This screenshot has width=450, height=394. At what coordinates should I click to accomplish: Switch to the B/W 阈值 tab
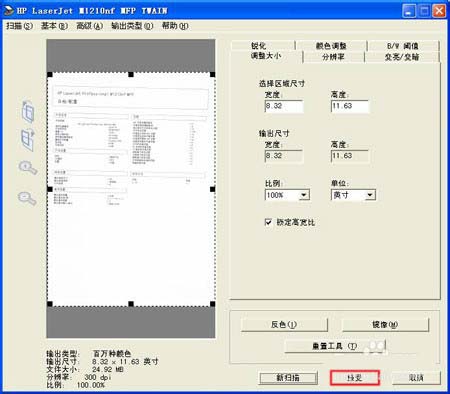pyautogui.click(x=403, y=46)
